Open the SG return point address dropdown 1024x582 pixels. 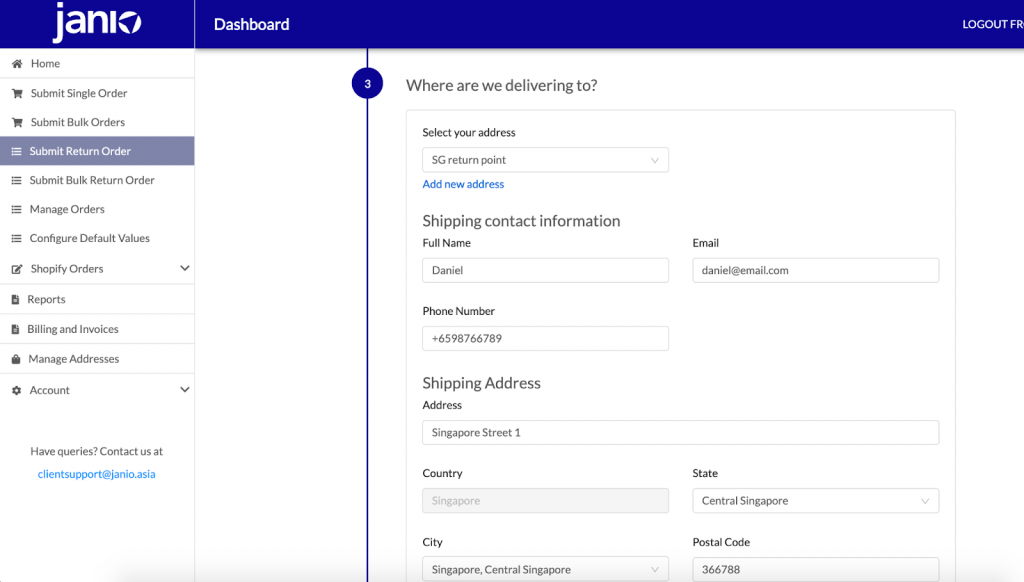click(x=545, y=160)
